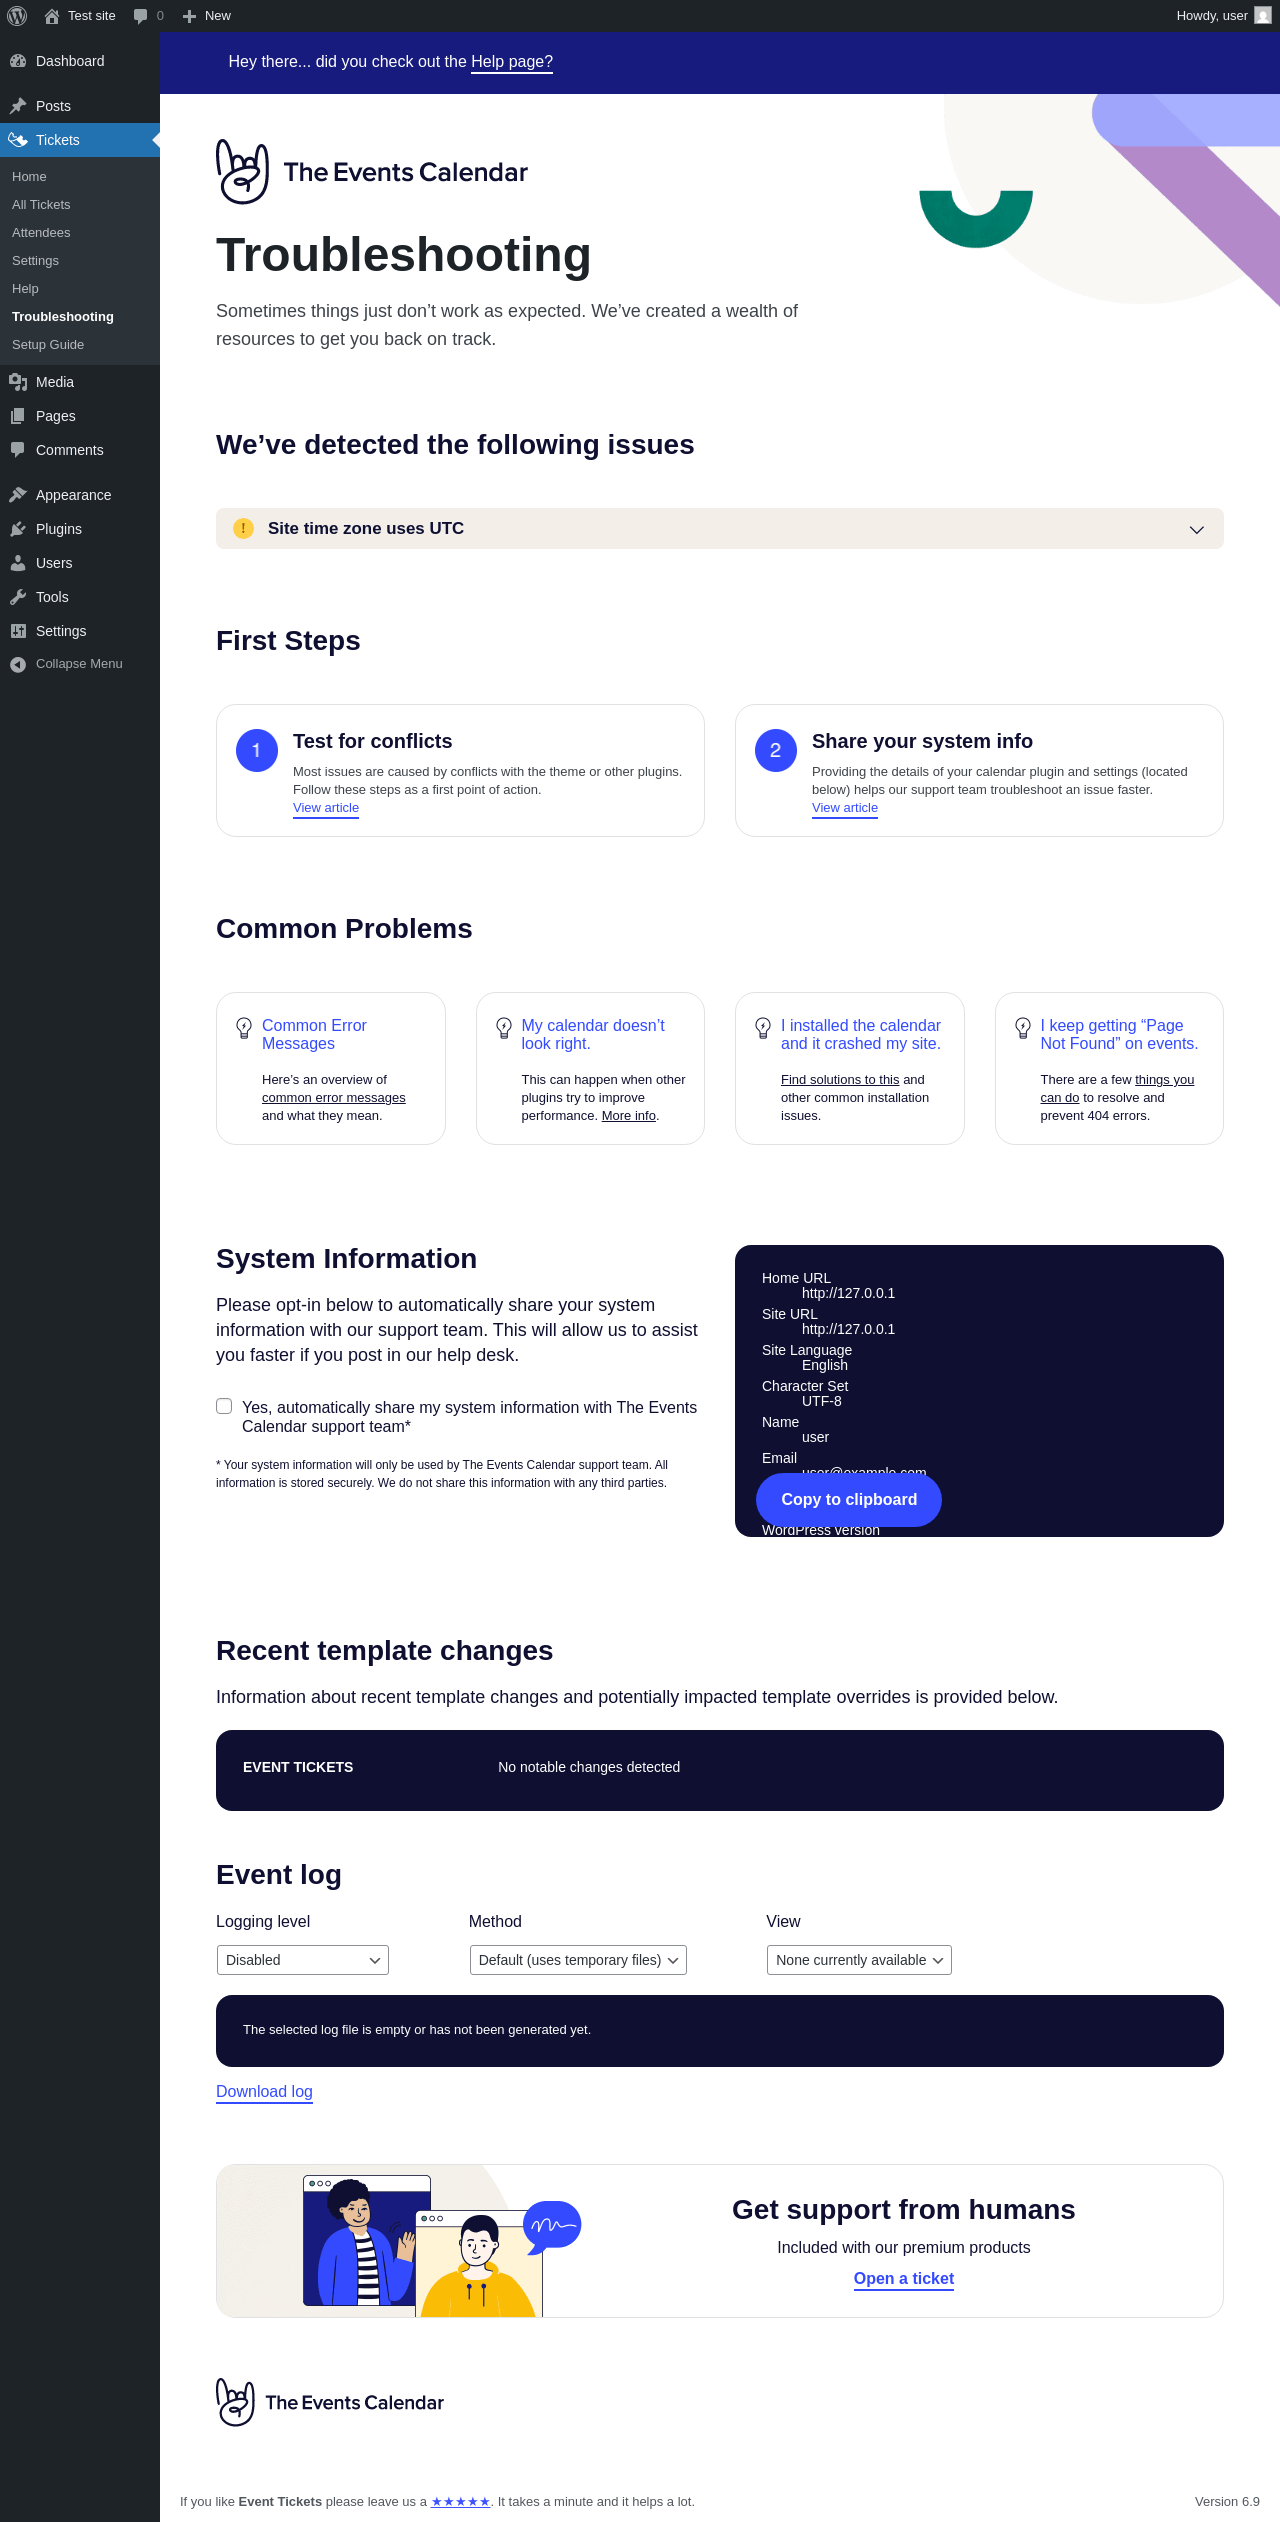Screen dimensions: 1280x2522
Task: Click lightbulb icon beside Page Not Found
Action: point(1023,1028)
